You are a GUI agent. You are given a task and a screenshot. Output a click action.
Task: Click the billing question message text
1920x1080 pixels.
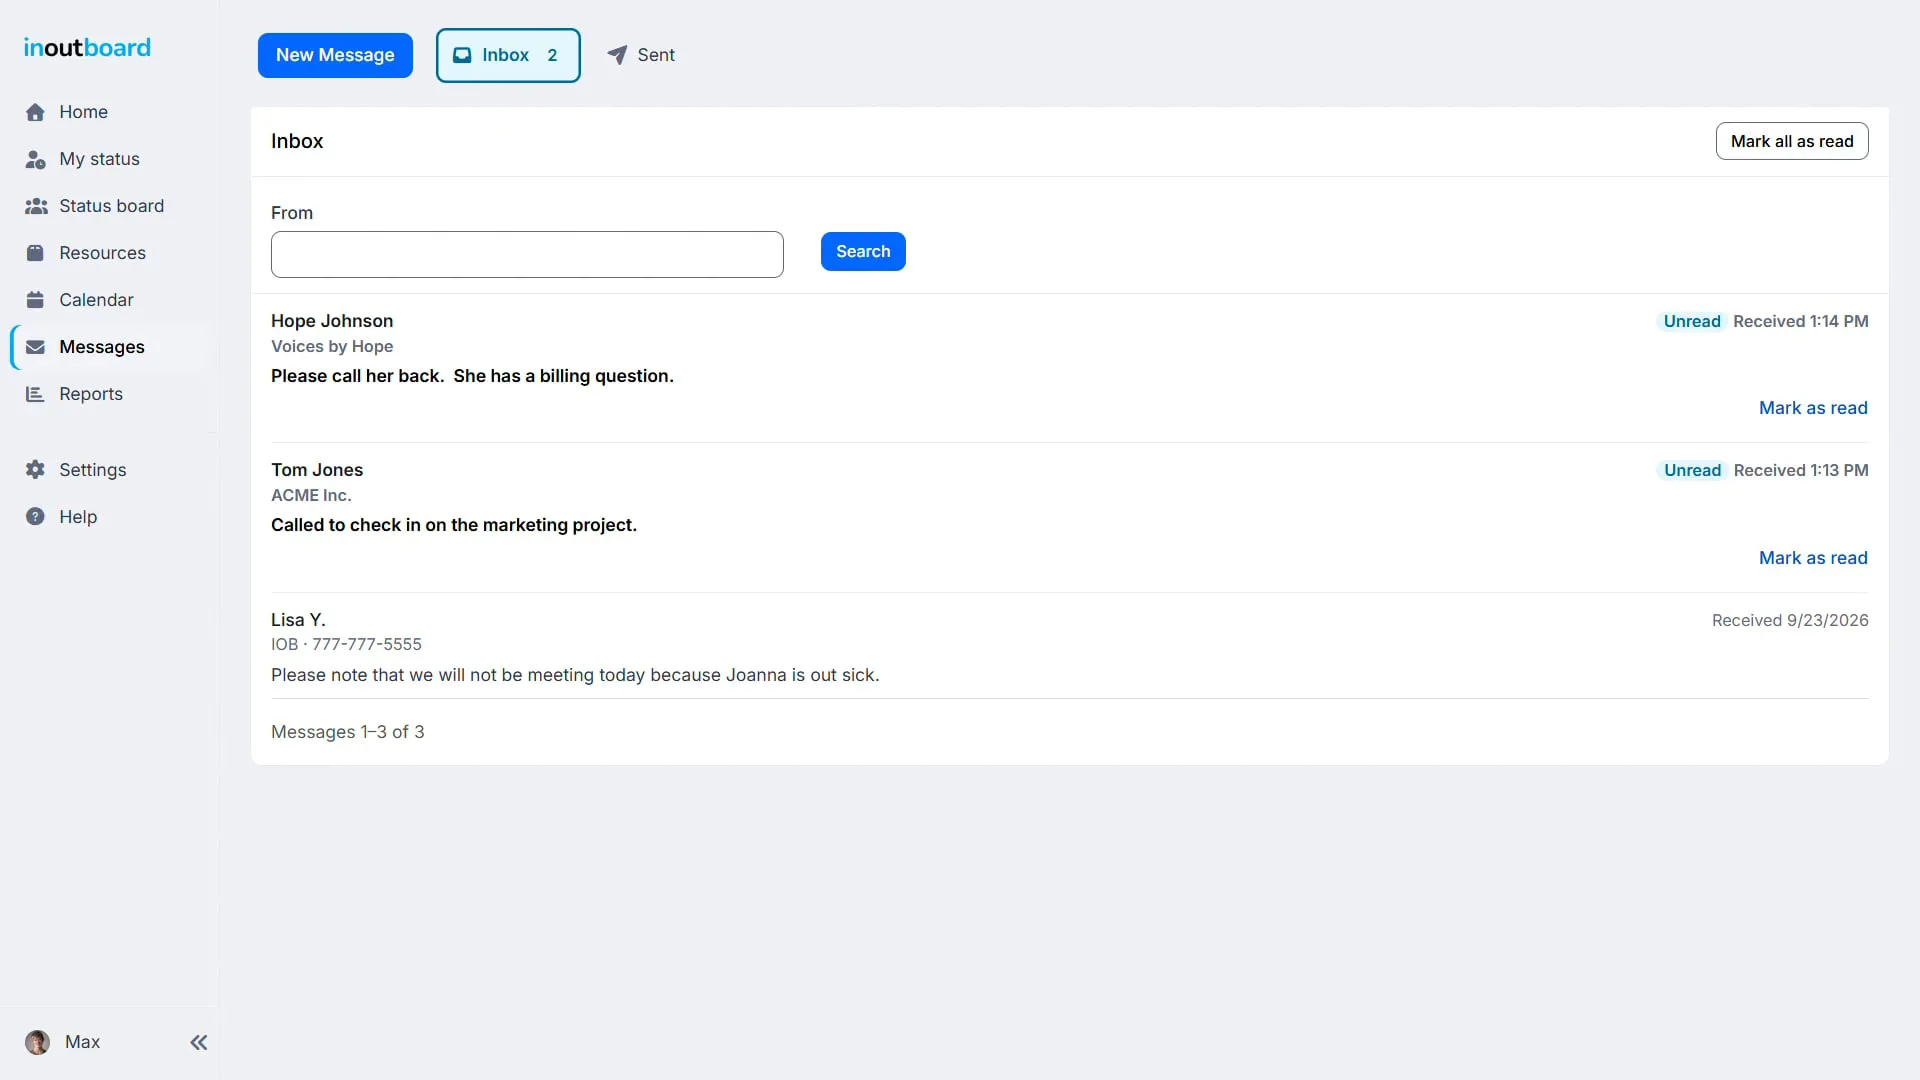pyautogui.click(x=472, y=376)
